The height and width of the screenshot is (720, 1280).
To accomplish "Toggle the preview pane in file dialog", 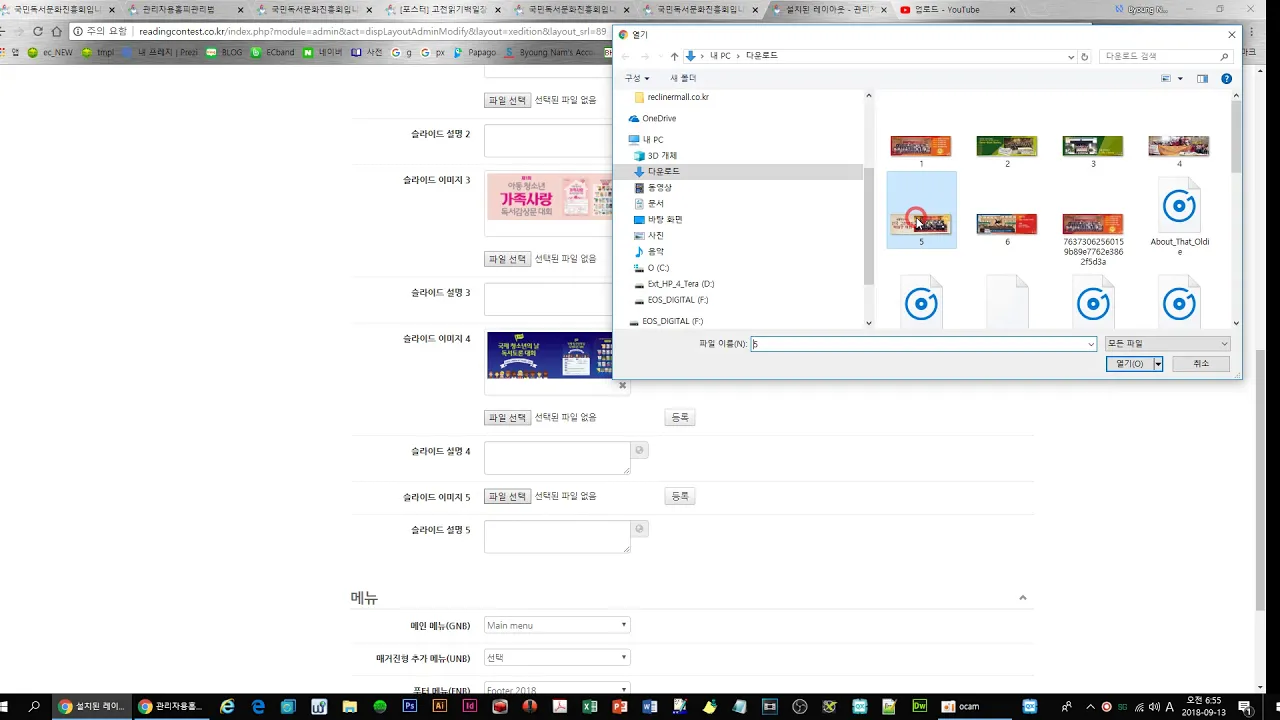I will [x=1202, y=78].
